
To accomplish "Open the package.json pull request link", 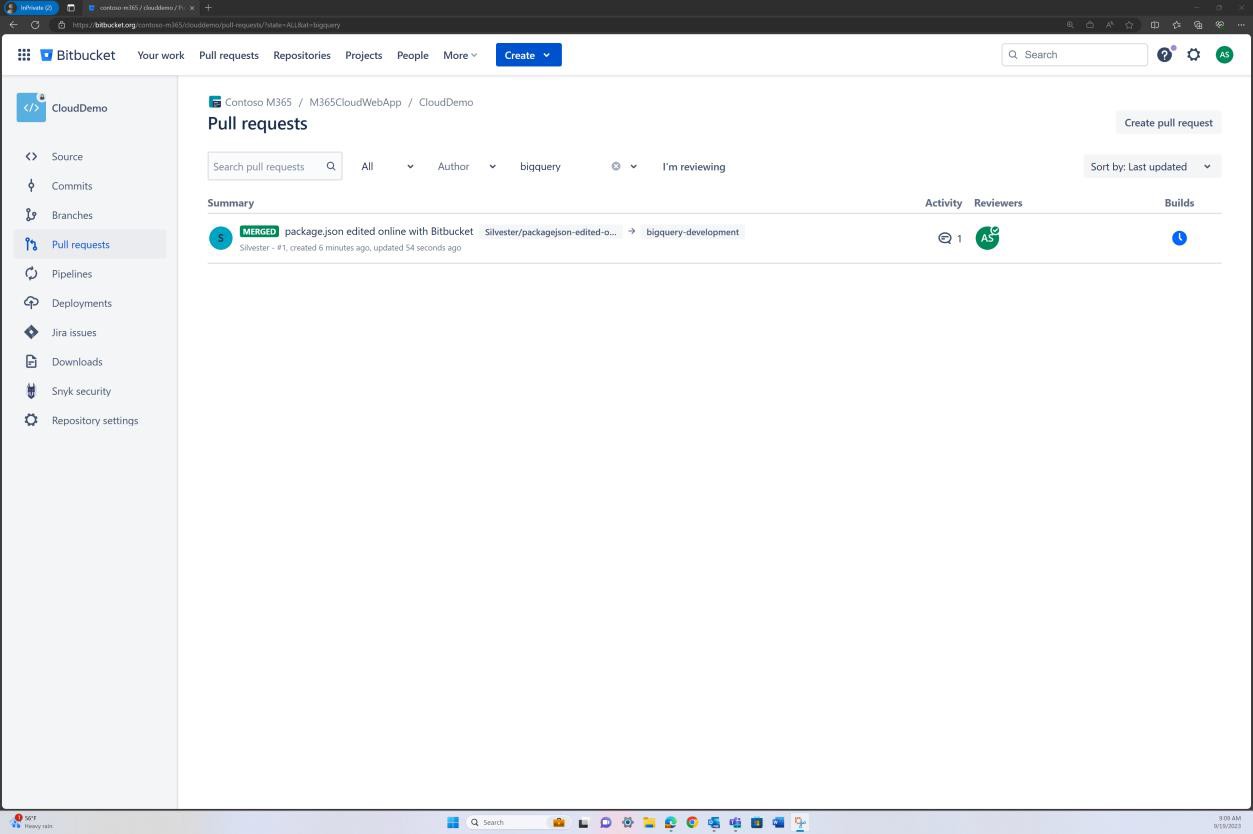I will 379,231.
